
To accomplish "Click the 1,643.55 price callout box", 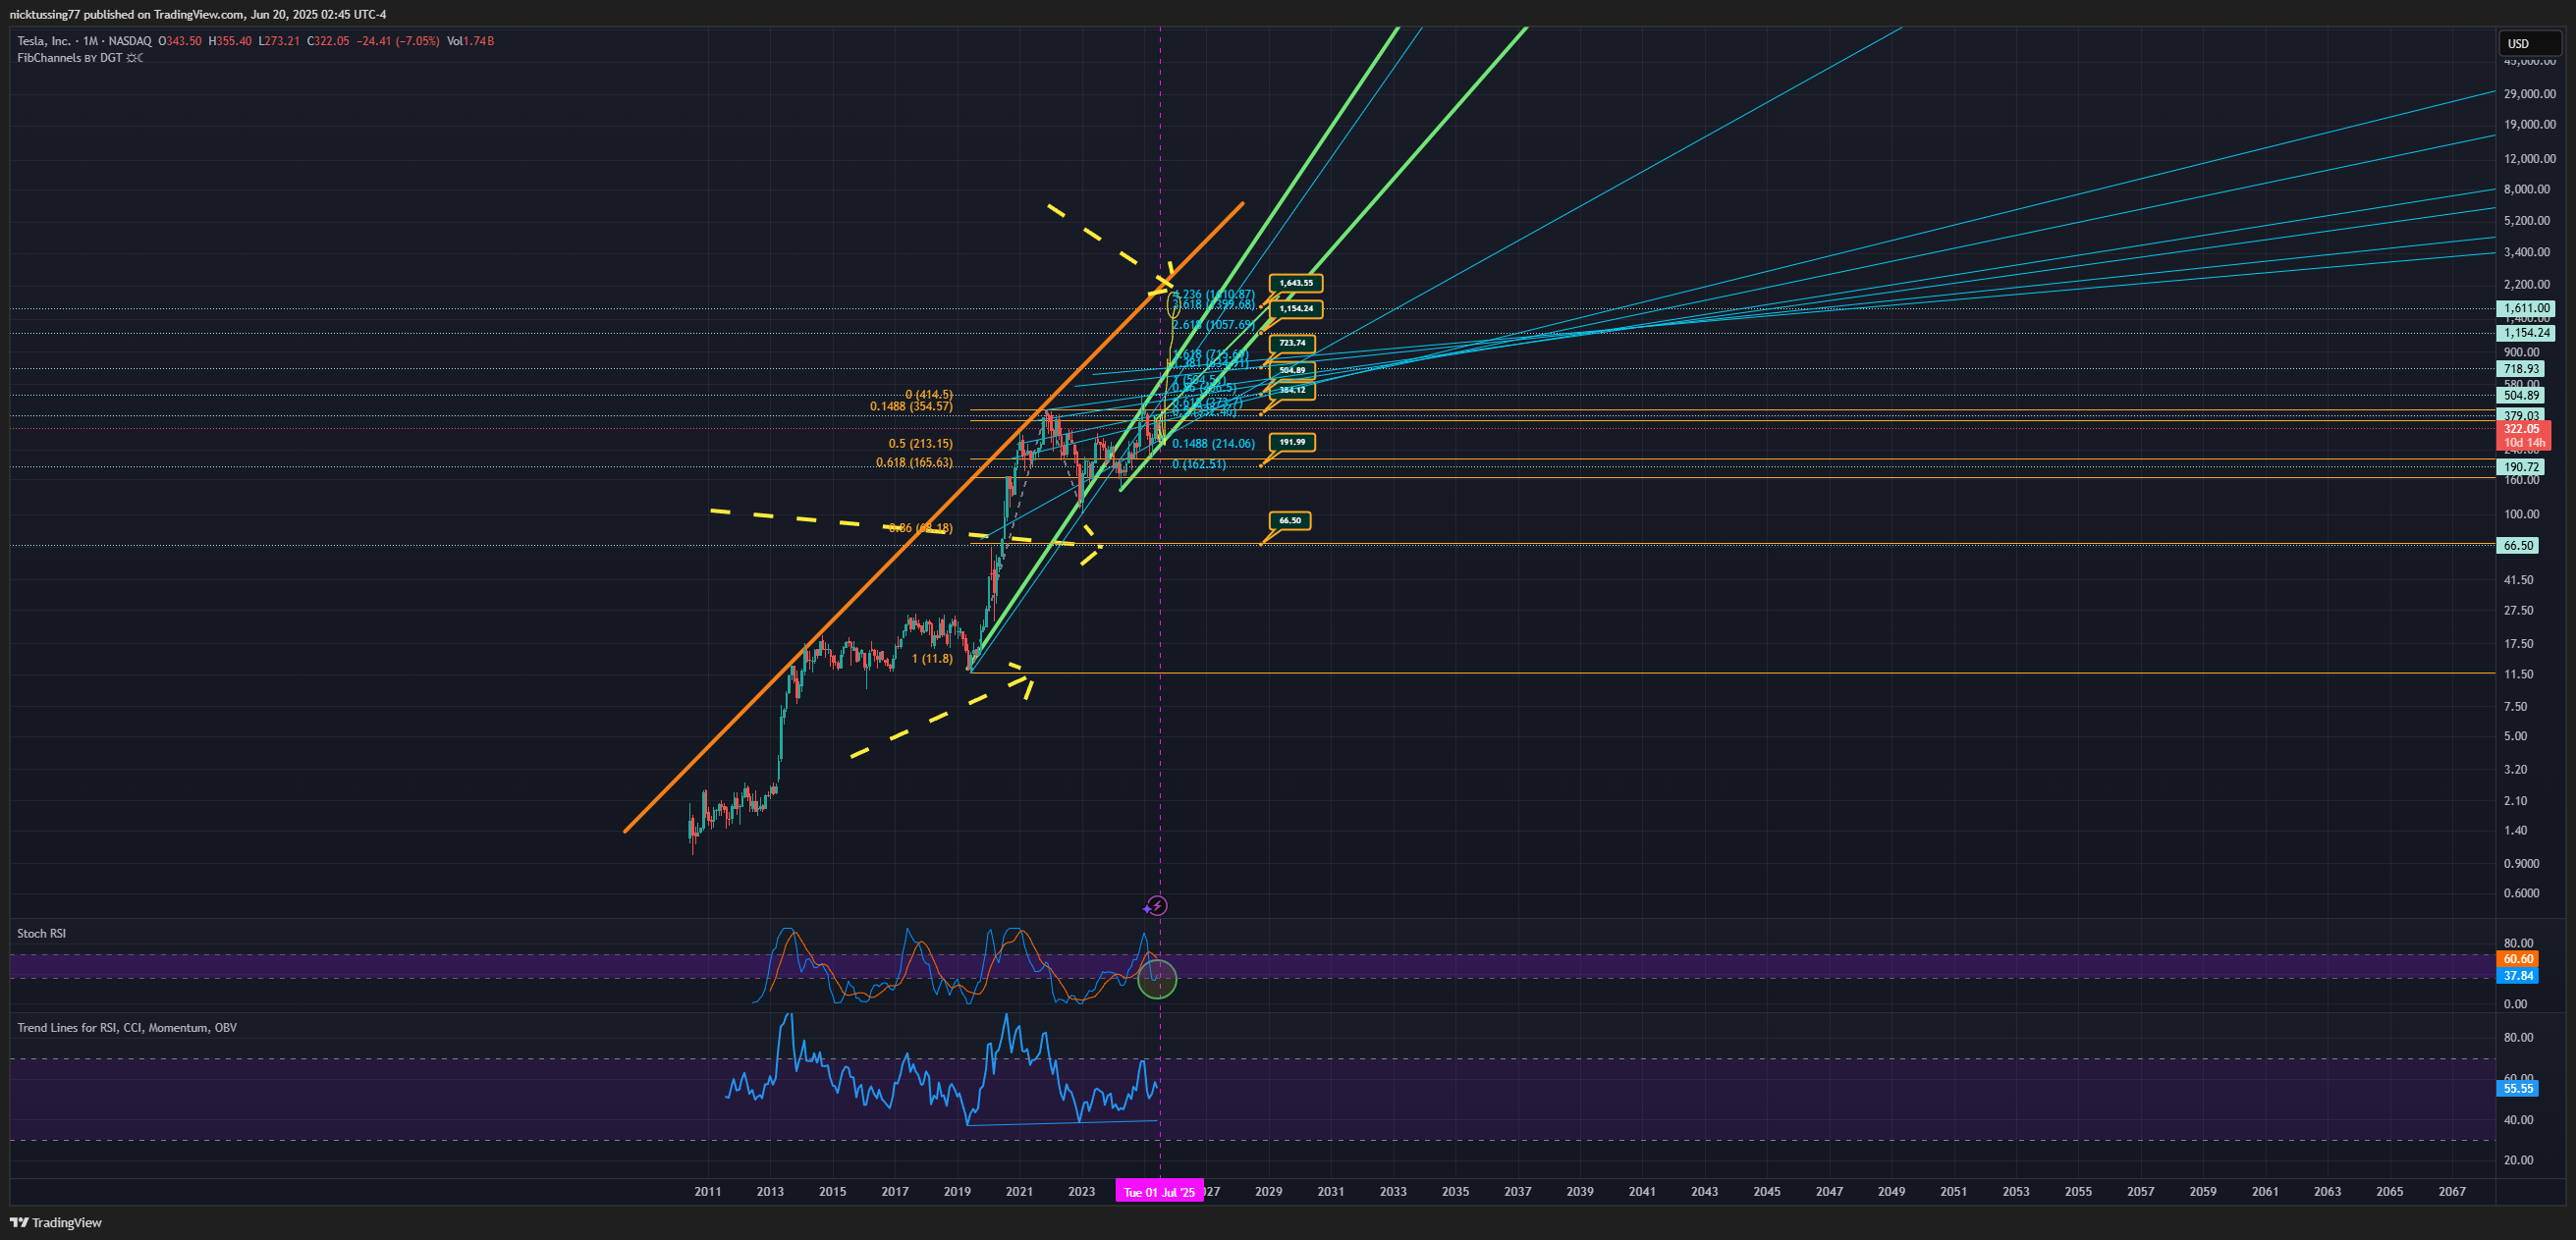I will [1296, 283].
